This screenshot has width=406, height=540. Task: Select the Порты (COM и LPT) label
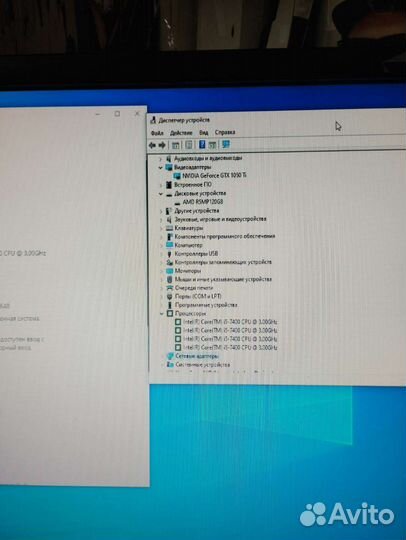click(198, 296)
